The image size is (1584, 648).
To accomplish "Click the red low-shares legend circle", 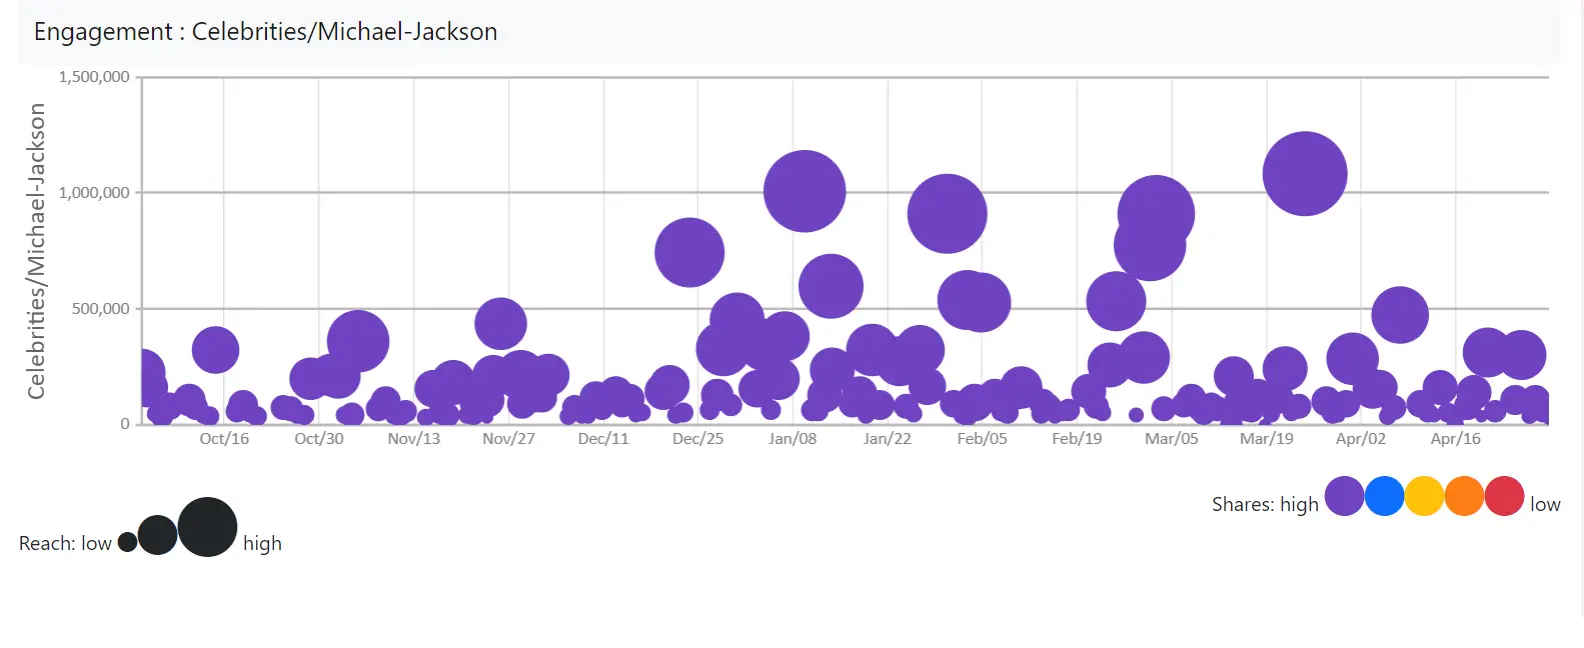I will [x=1504, y=496].
